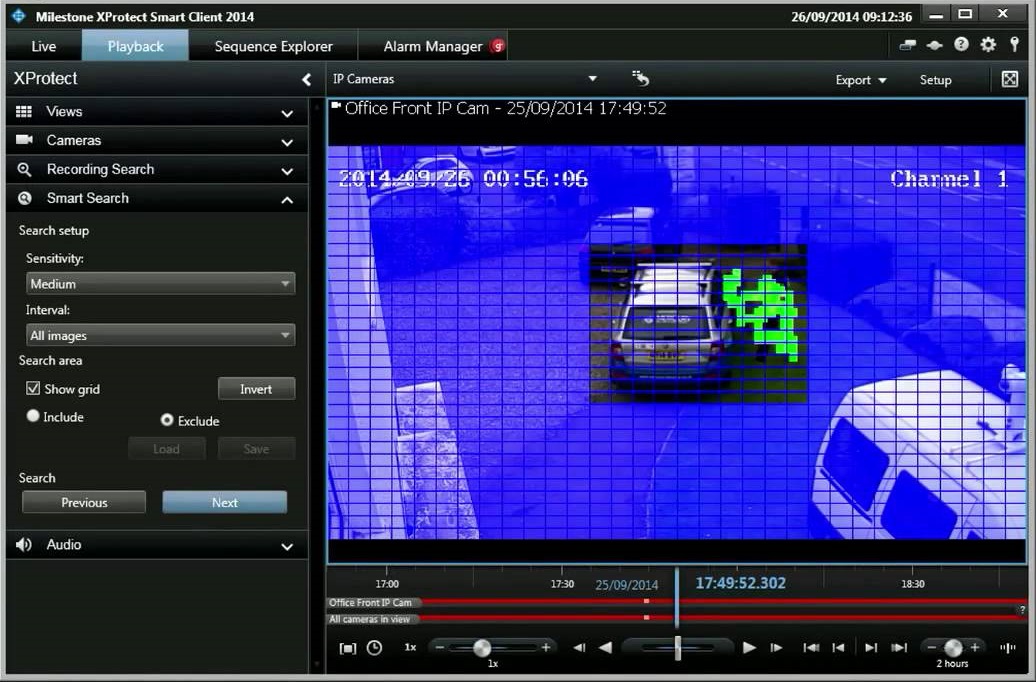Jump to last sequence in database
1036x682 pixels.
coord(899,648)
